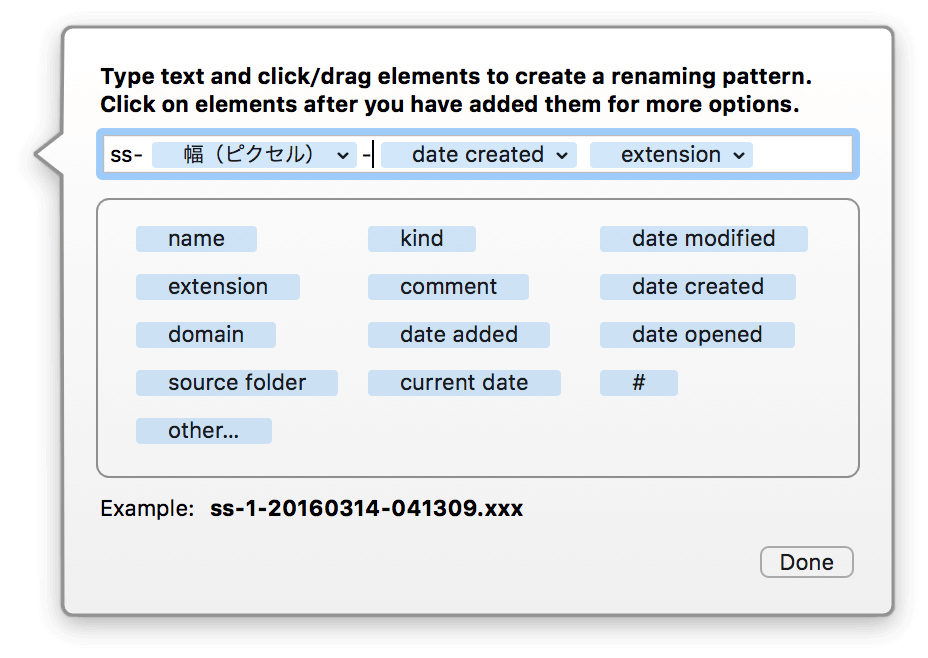928x658 pixels.
Task: Insert the date opened token
Action: pyautogui.click(x=697, y=335)
